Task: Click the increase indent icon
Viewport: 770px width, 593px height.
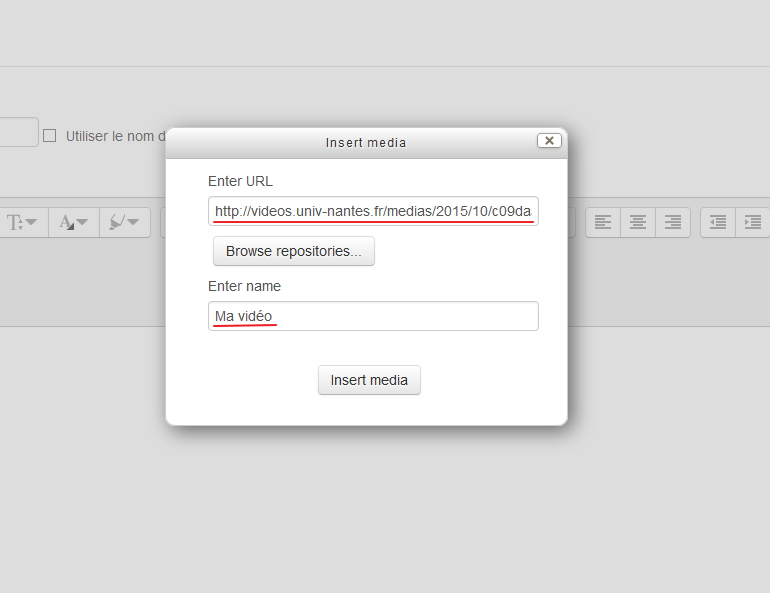Action: (753, 222)
